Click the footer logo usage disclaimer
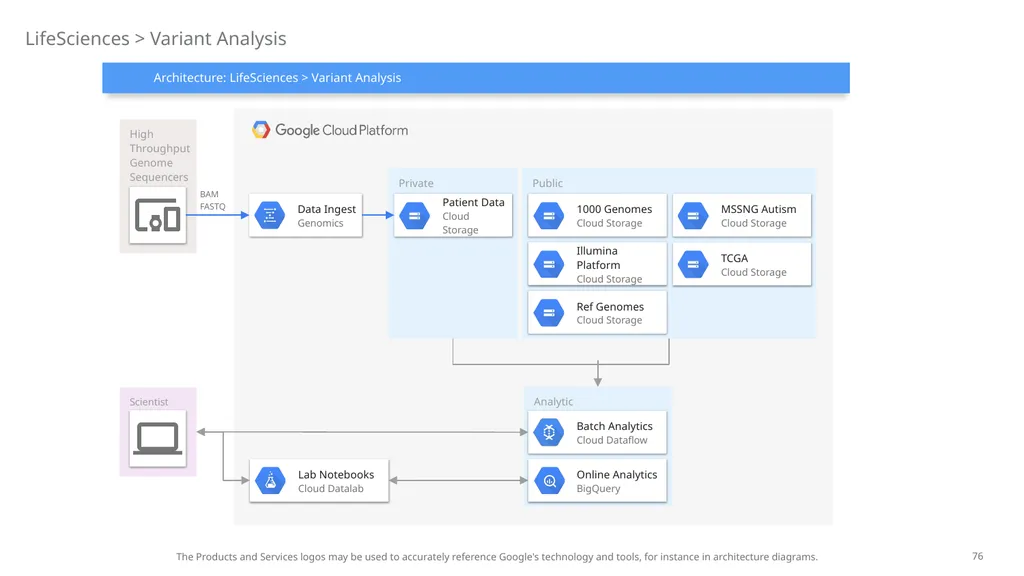Image resolution: width=1024 pixels, height=576 pixels. click(496, 556)
